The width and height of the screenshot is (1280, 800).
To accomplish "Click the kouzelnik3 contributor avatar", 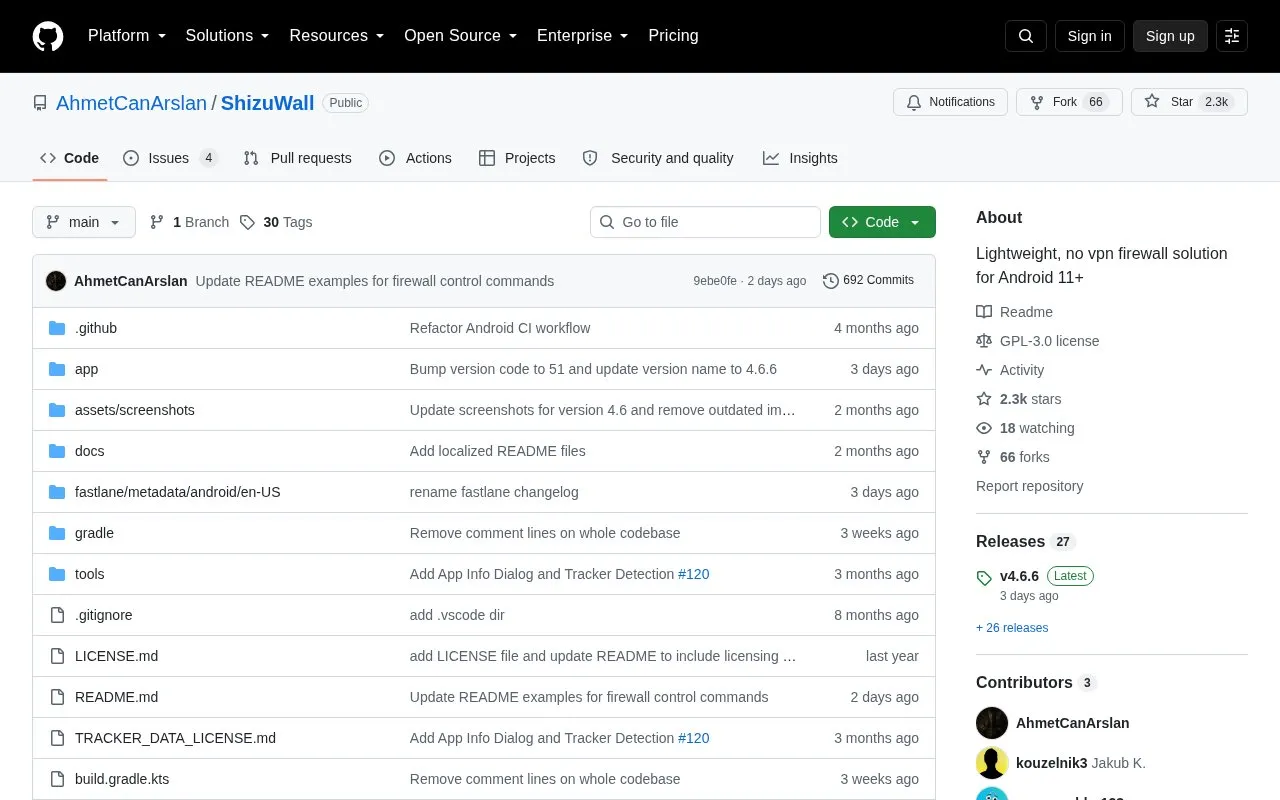I will [x=992, y=763].
